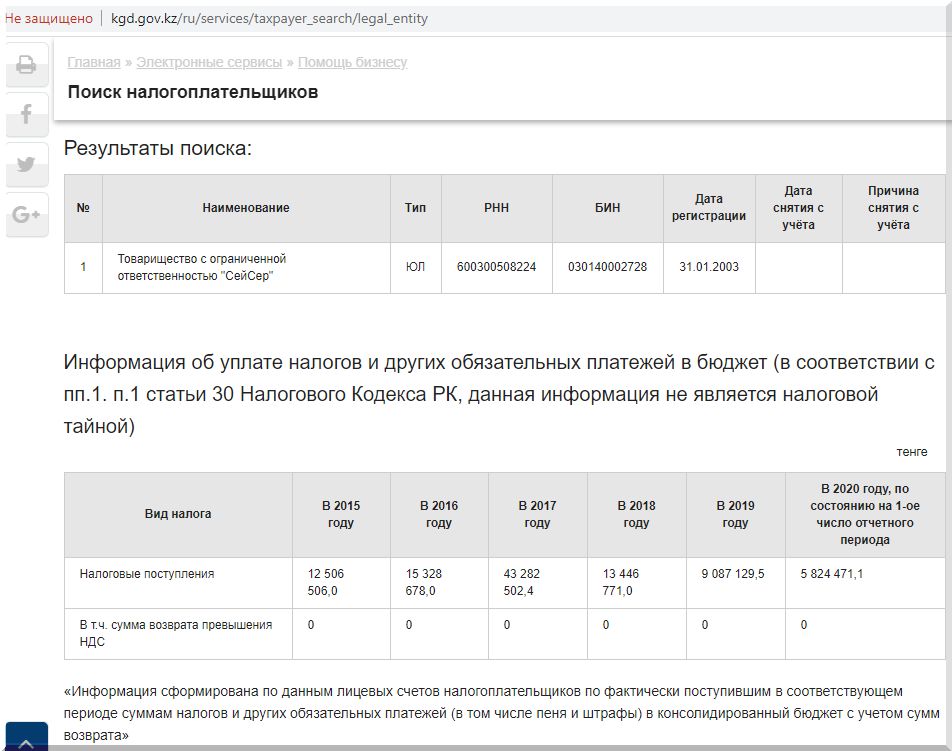Open the Электронные сервисы breadcrumb link

[209, 63]
